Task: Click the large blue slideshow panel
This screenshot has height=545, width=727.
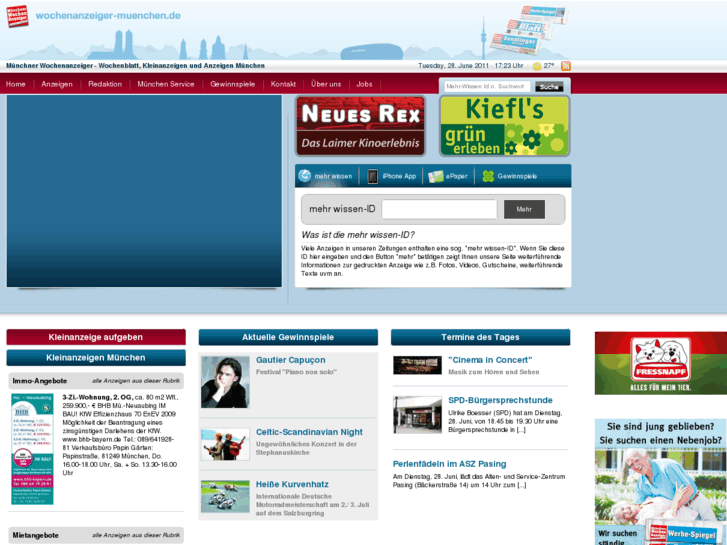Action: 144,191
